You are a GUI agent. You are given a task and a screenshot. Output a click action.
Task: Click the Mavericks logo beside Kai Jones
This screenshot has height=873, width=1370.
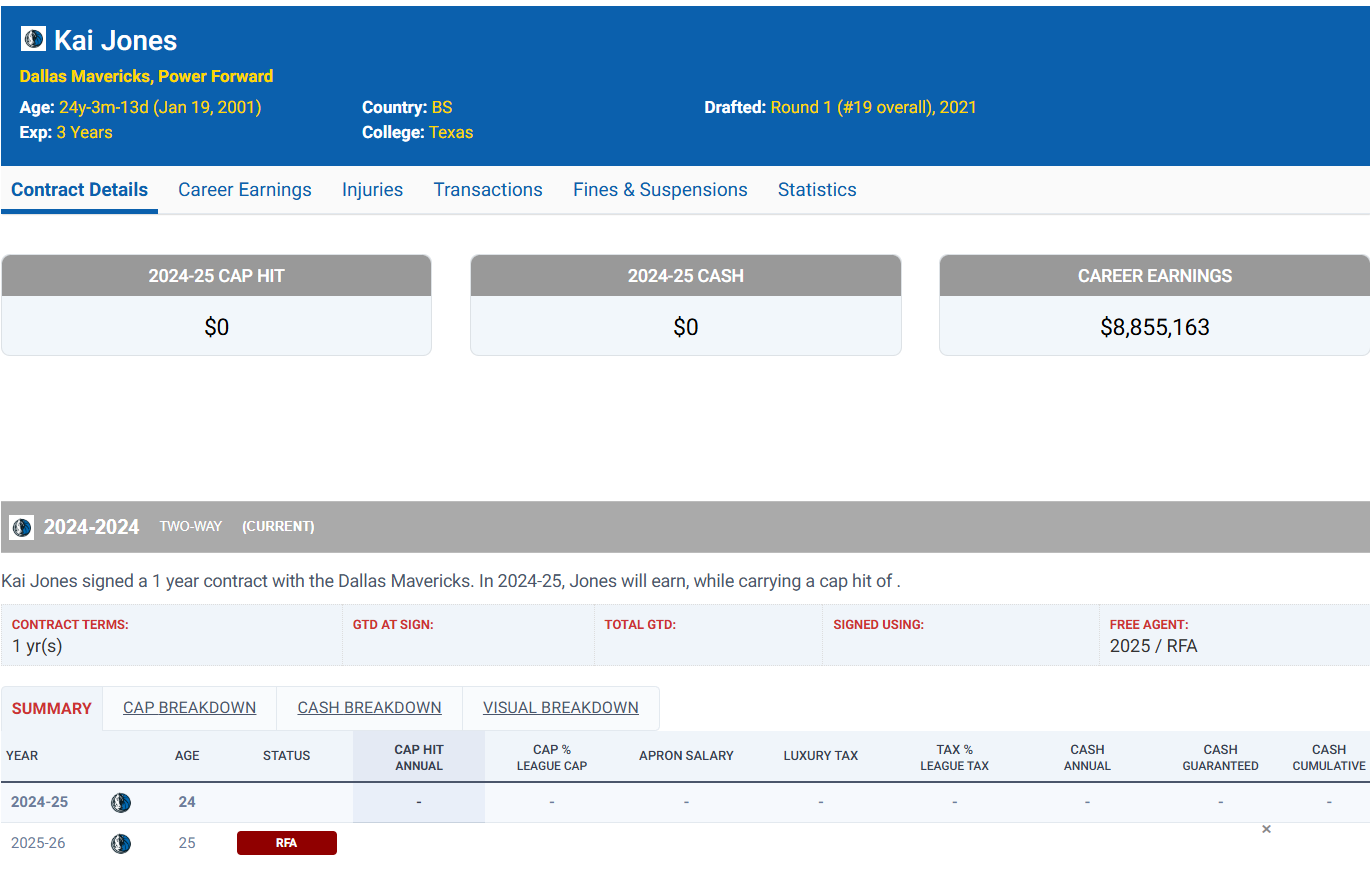click(x=33, y=39)
